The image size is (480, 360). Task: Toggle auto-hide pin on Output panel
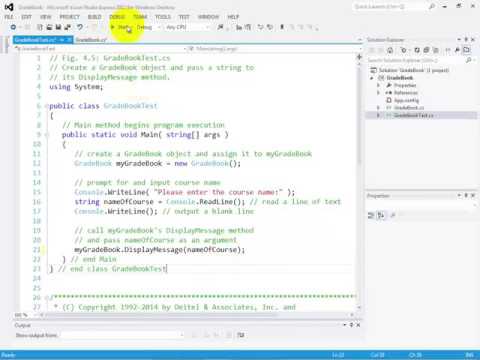(x=351, y=325)
